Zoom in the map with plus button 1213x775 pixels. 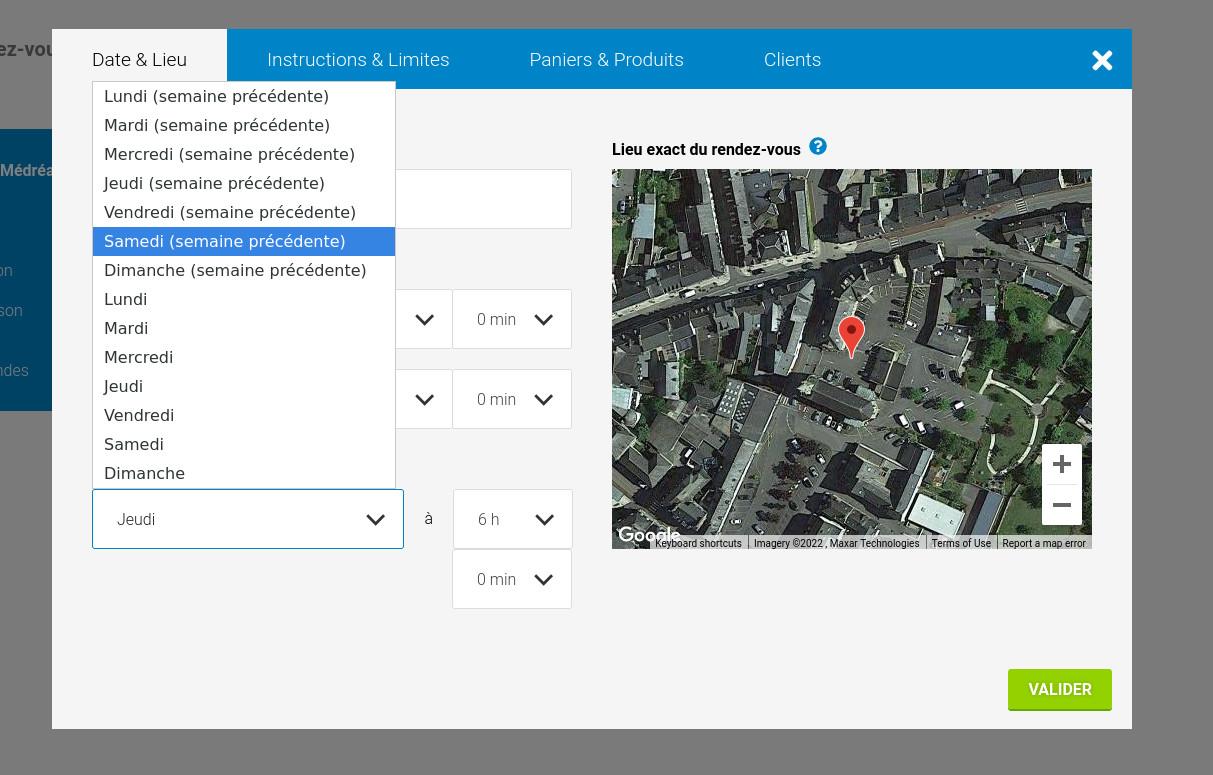pyautogui.click(x=1061, y=464)
